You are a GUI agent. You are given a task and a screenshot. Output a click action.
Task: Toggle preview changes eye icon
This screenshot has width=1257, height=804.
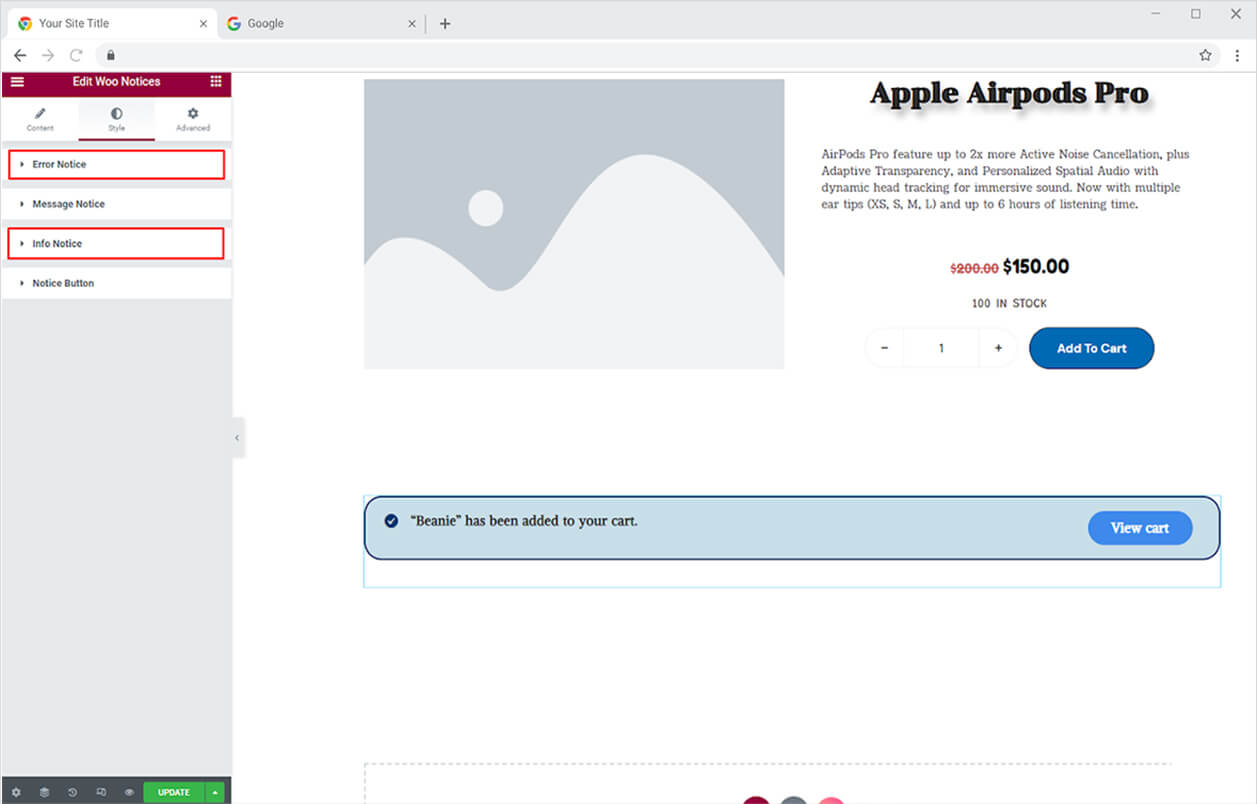[x=129, y=792]
